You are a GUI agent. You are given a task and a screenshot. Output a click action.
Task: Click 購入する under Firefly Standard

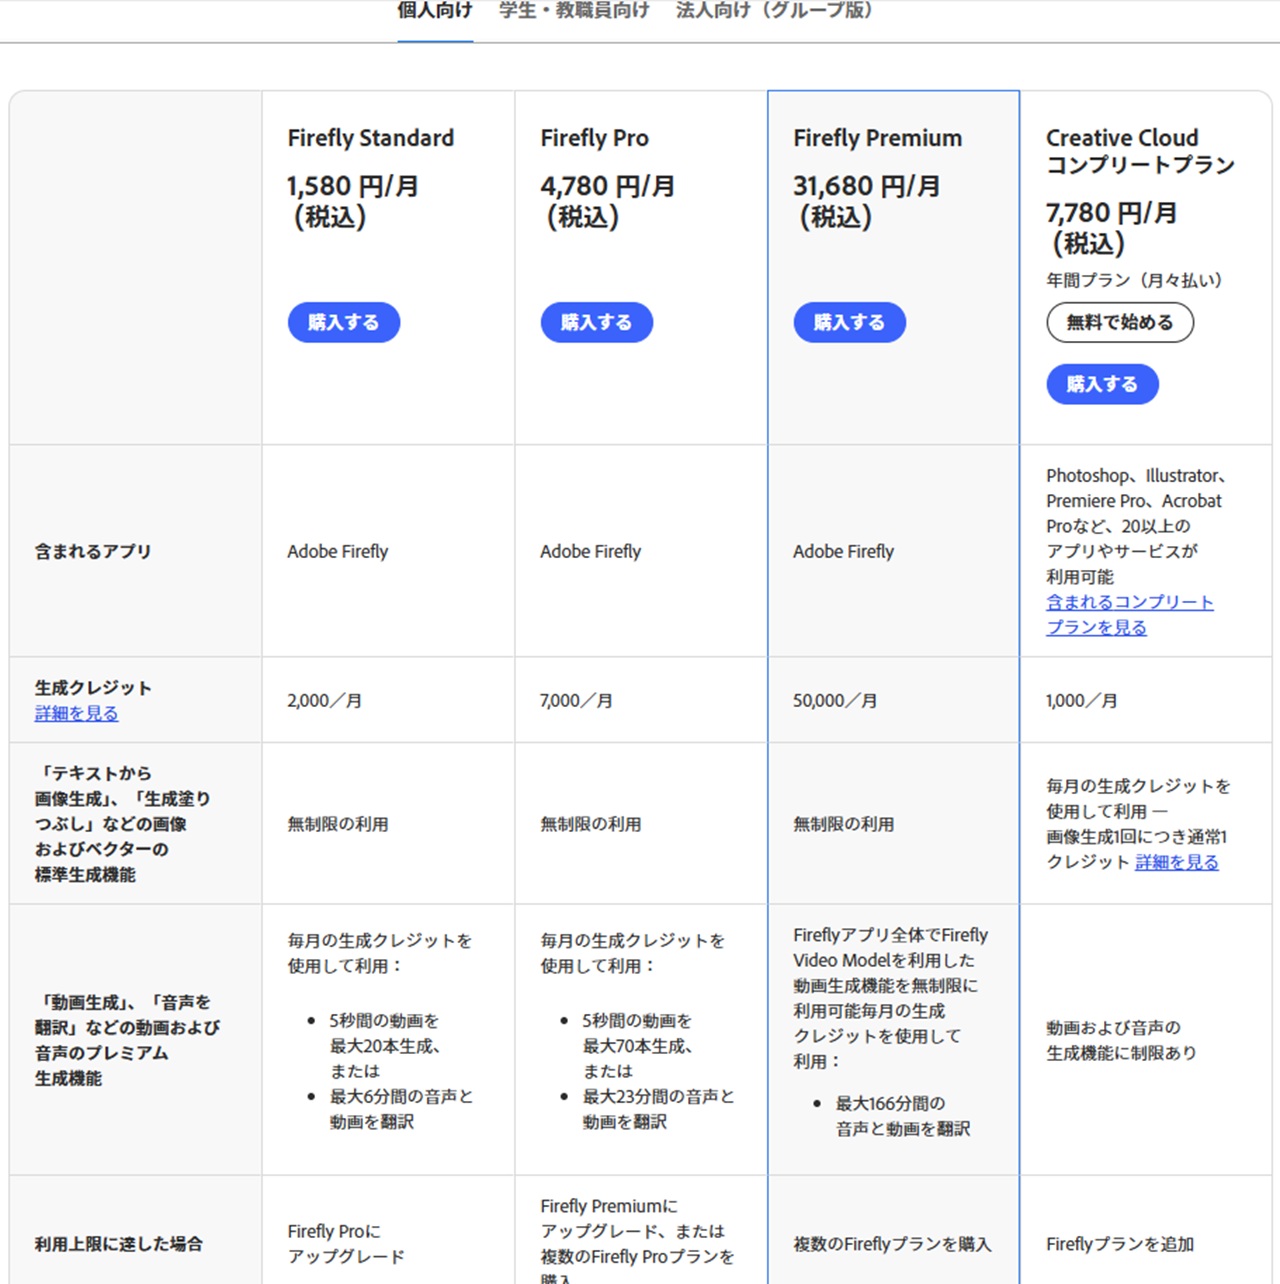pos(344,322)
